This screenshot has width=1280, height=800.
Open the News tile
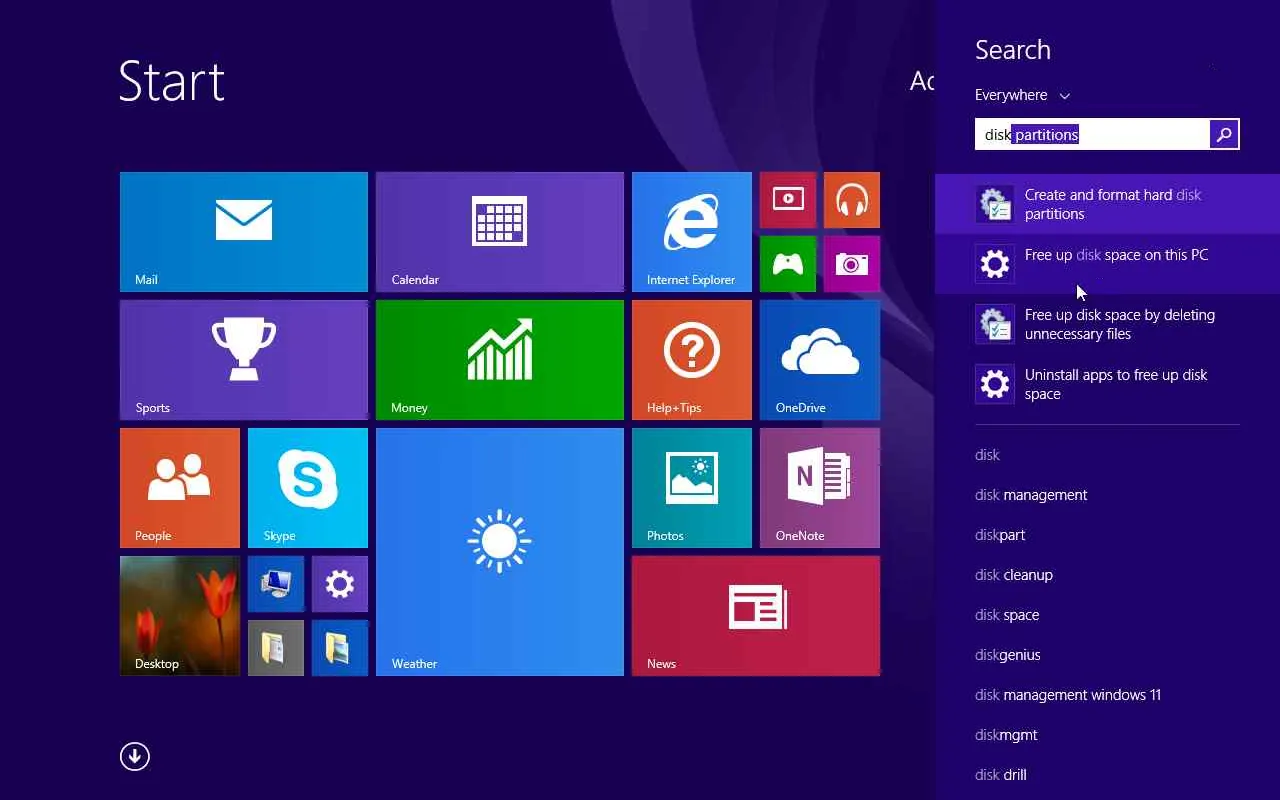[x=756, y=616]
